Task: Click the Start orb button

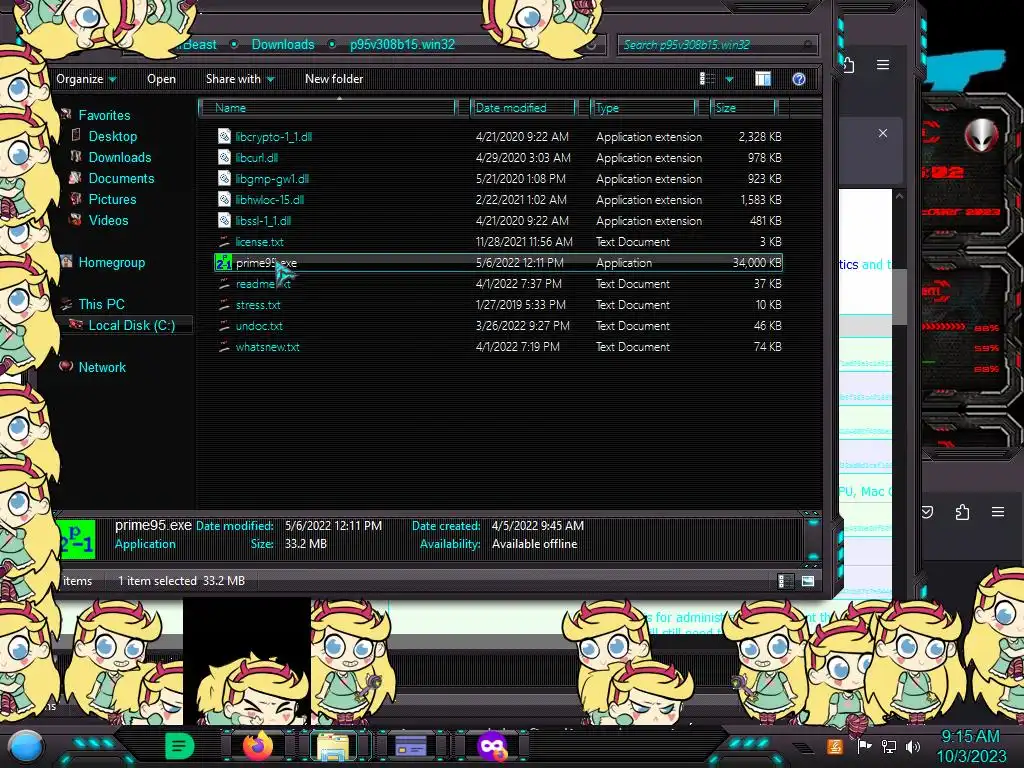Action: coord(26,747)
